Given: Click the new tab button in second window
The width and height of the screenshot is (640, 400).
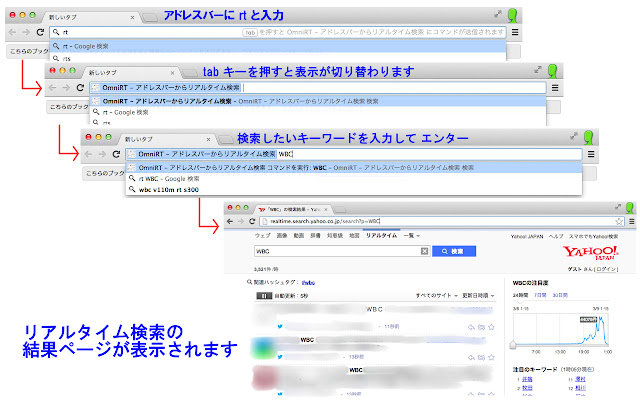Looking at the screenshot, I should 189,73.
